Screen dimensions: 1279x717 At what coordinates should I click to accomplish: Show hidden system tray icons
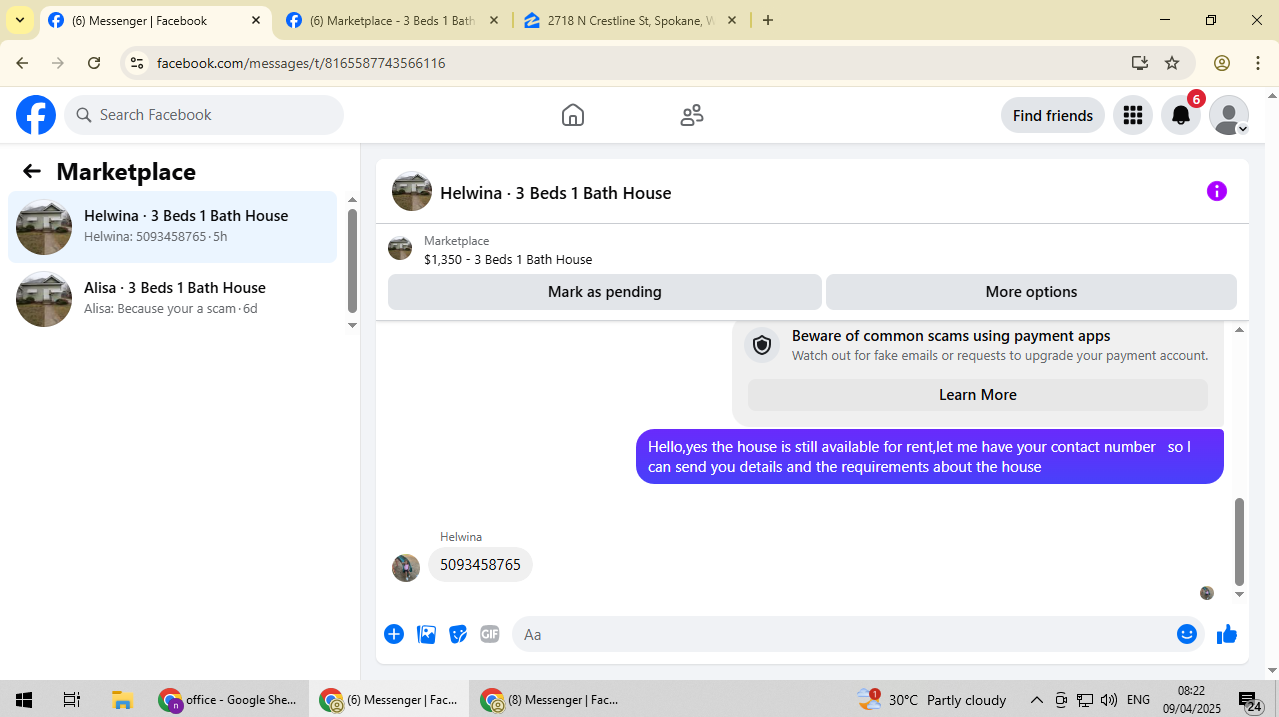click(x=1036, y=700)
